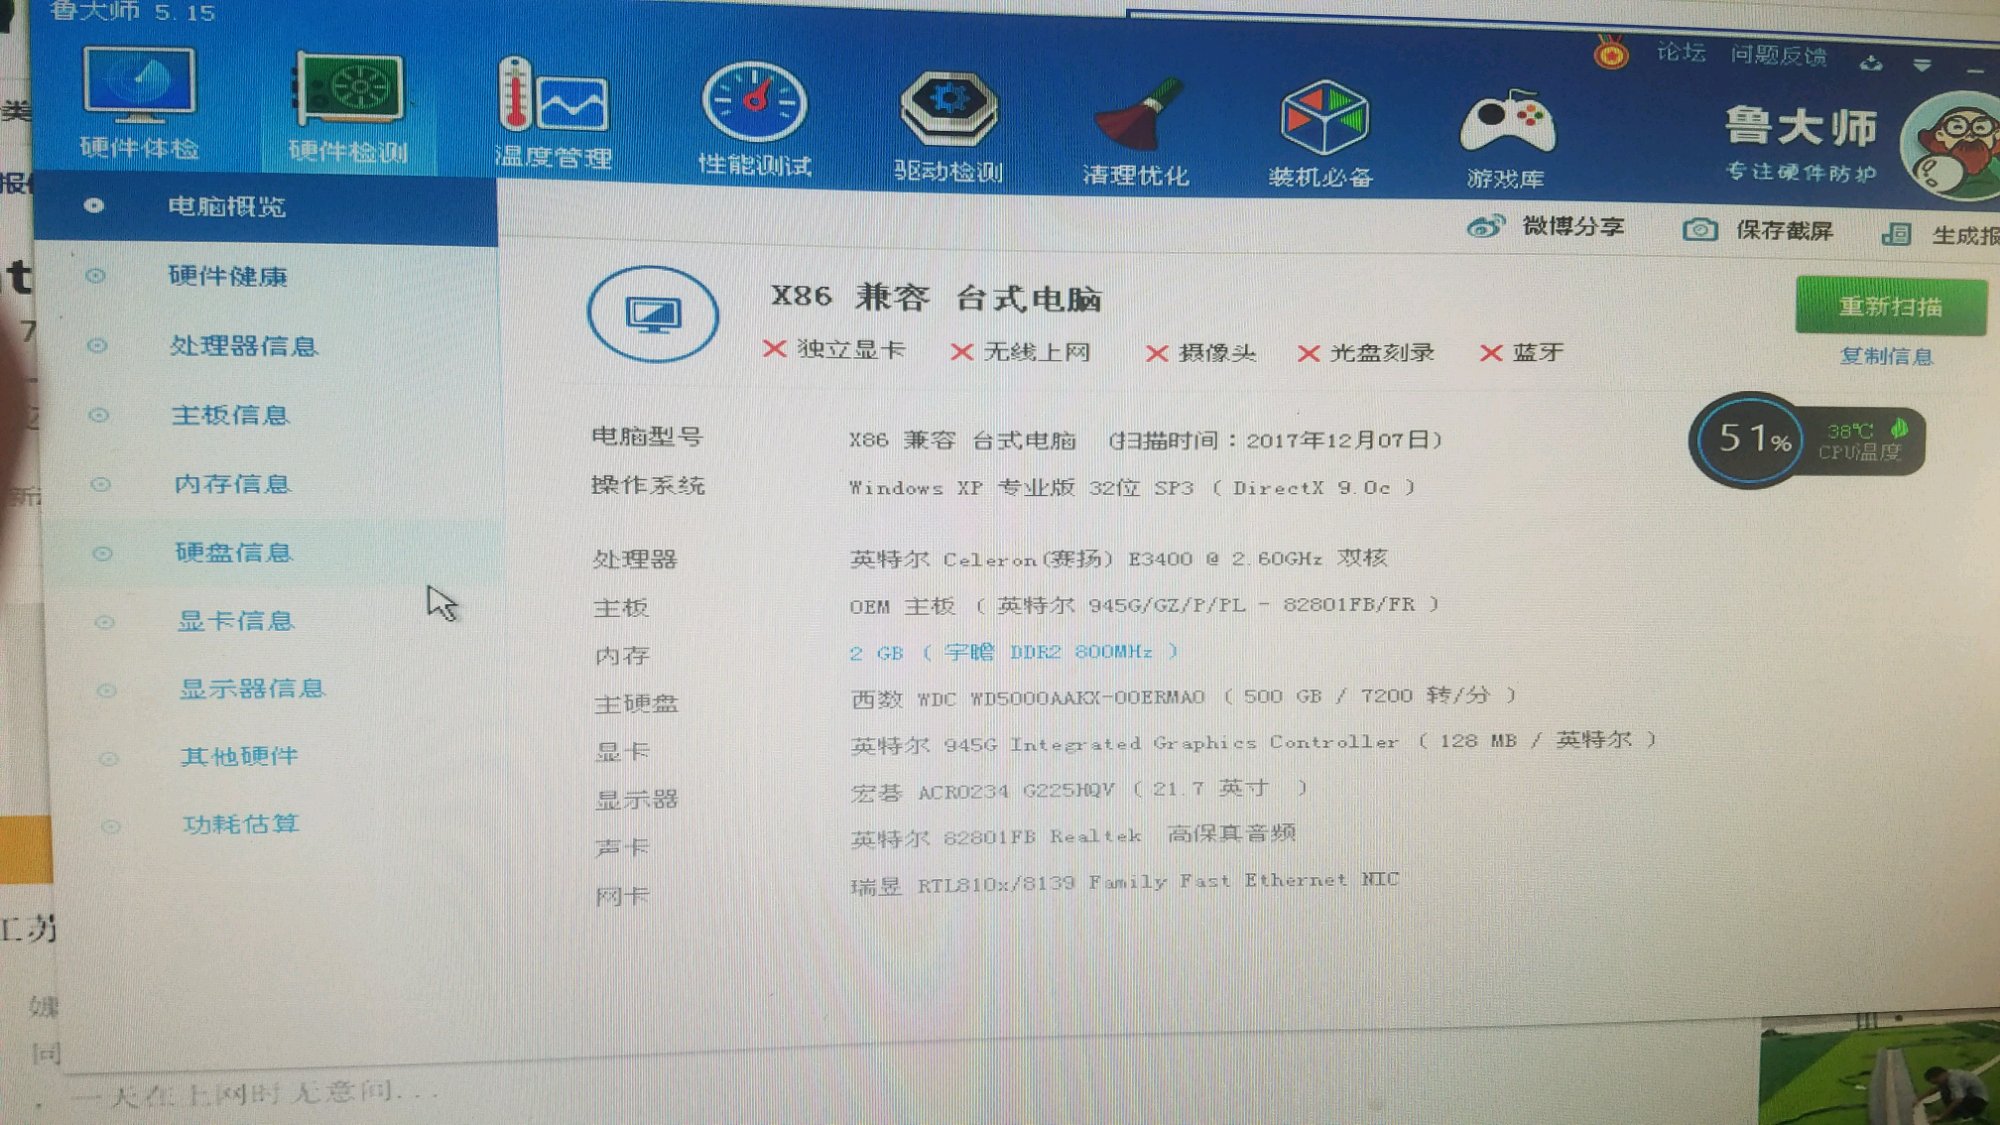Open 硬盘信息 sidebar item
This screenshot has height=1125, width=2000.
click(x=234, y=553)
